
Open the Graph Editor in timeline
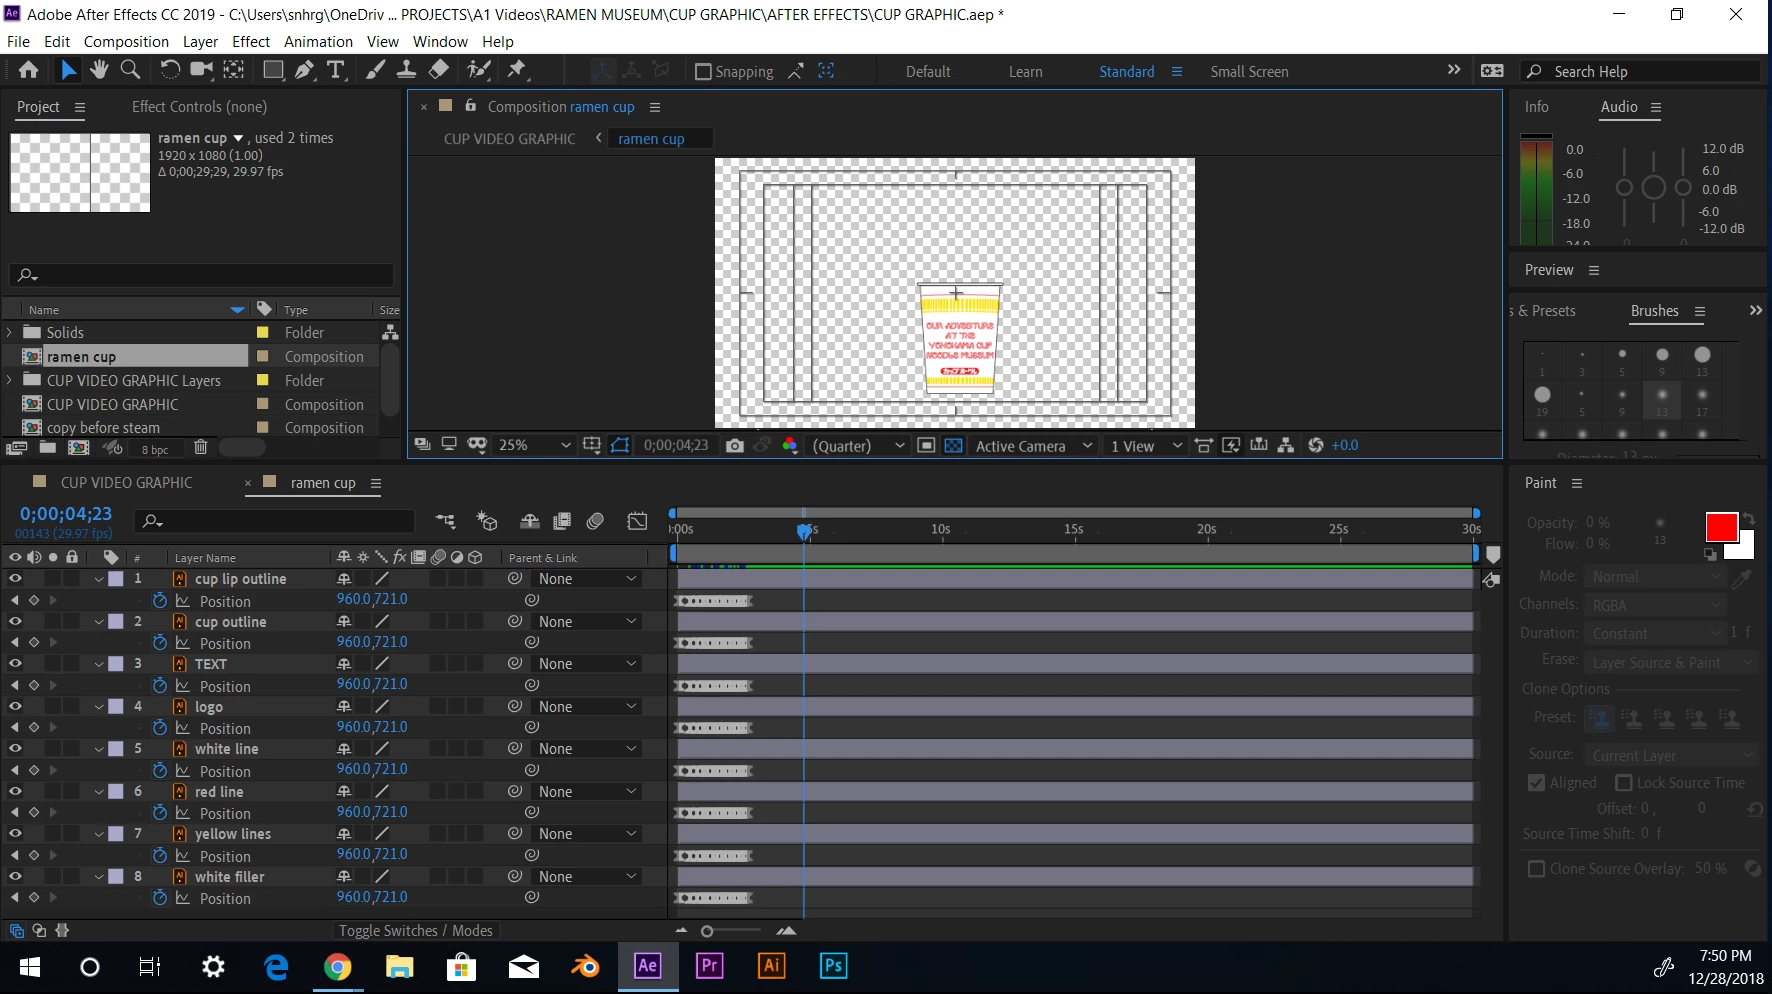[x=637, y=521]
